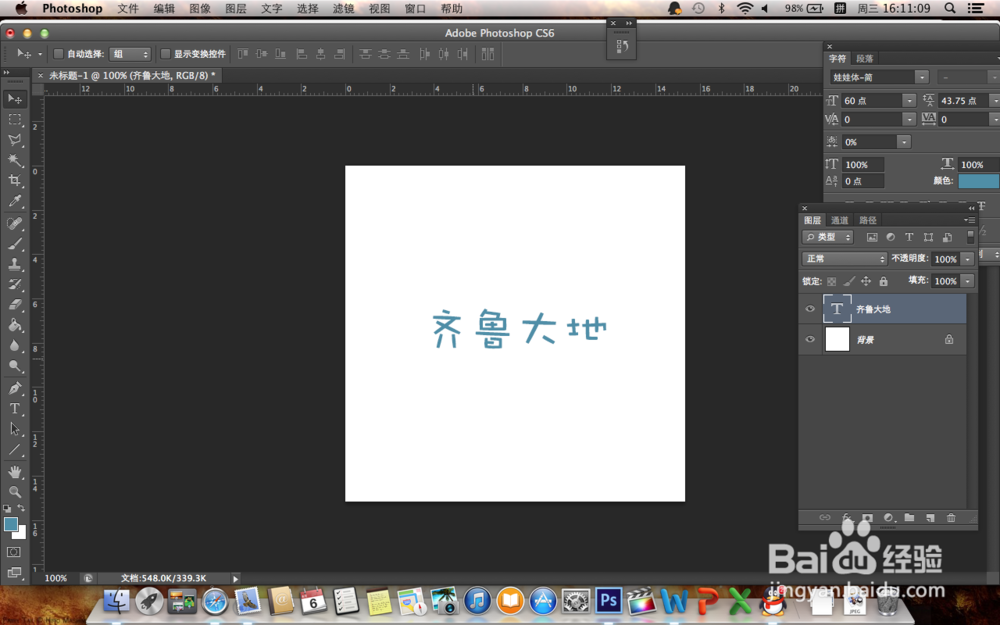Switch to the 通道 channels tab

coord(840,219)
